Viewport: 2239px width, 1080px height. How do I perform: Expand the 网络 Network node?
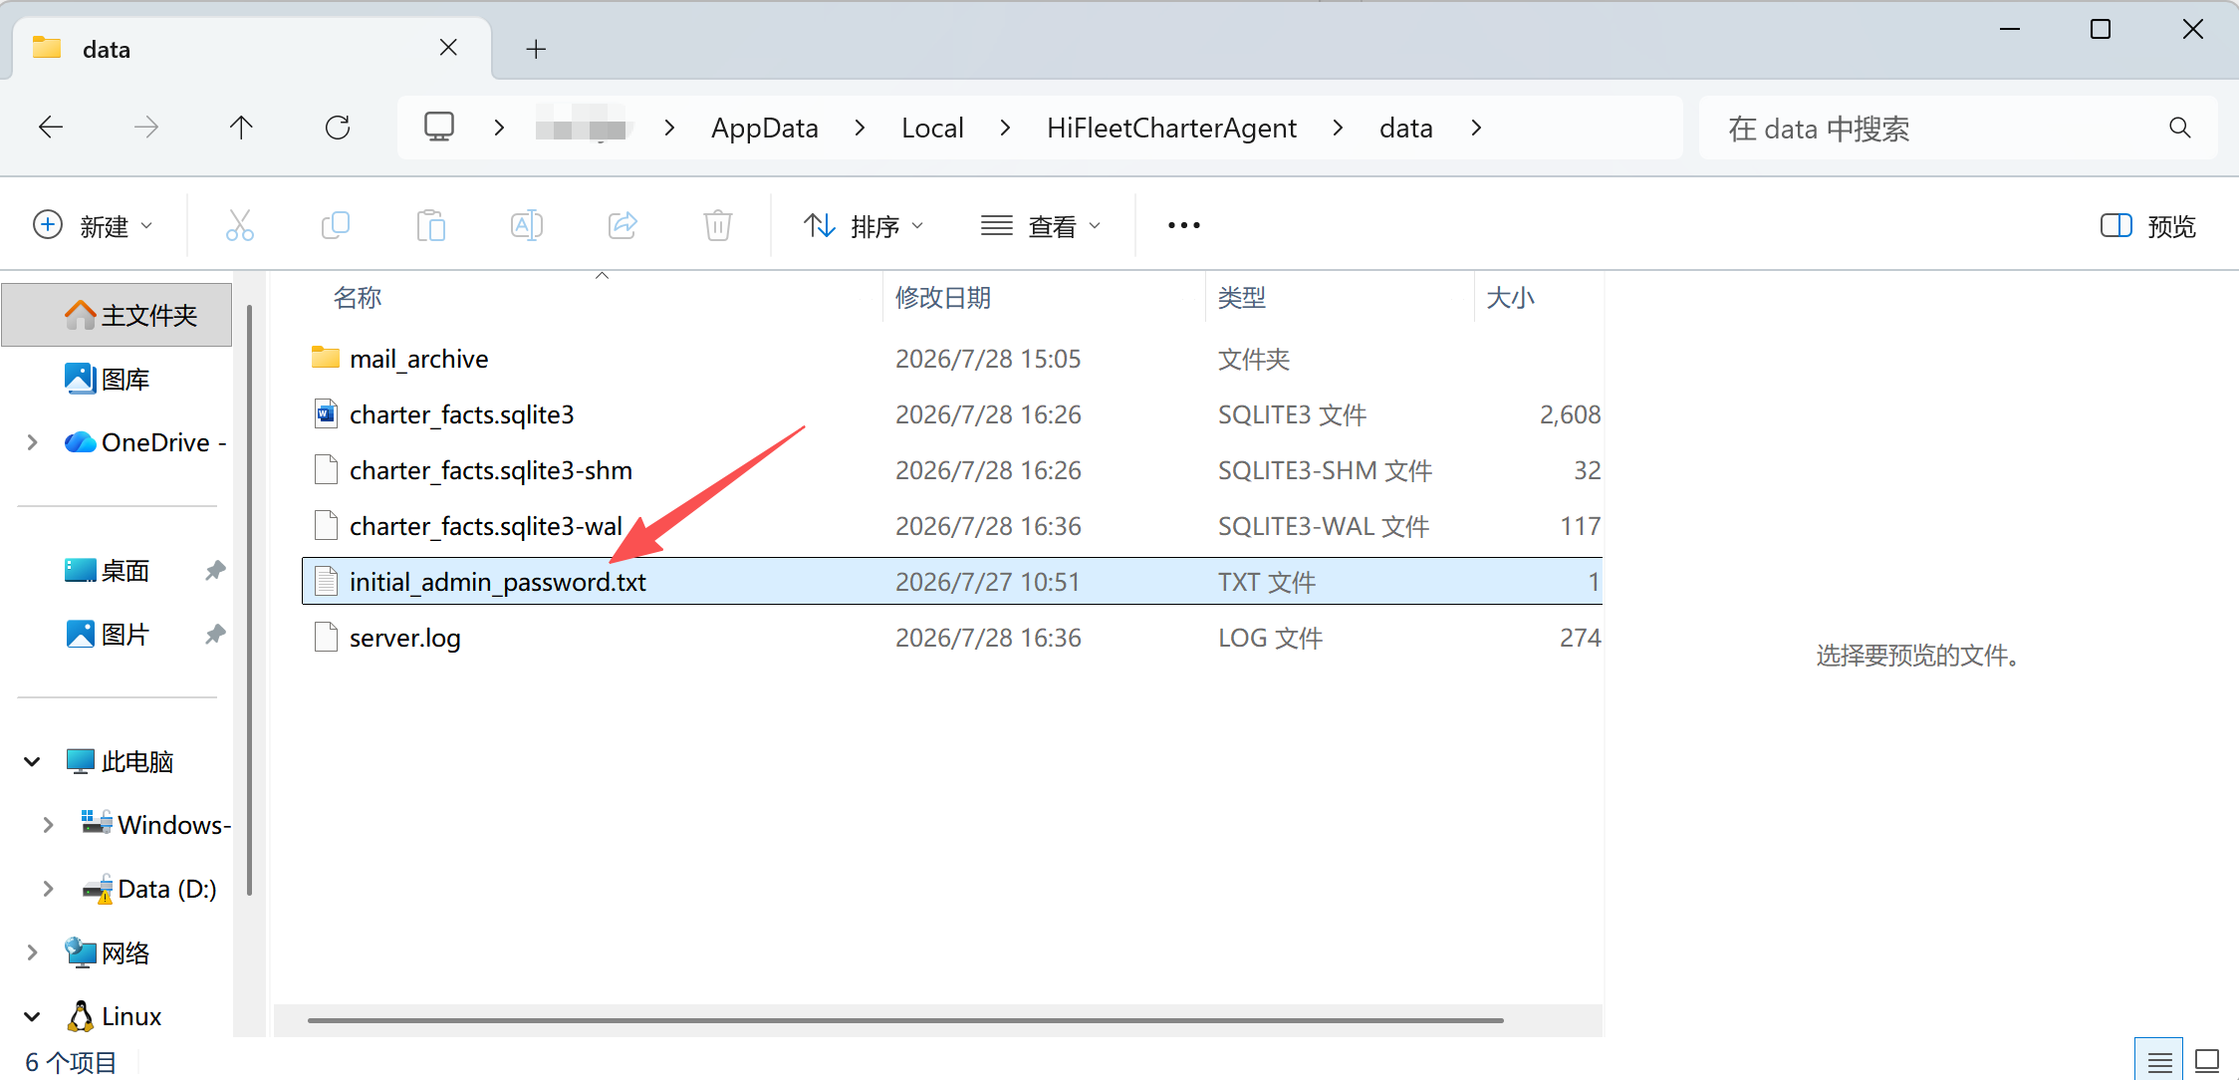[x=32, y=952]
